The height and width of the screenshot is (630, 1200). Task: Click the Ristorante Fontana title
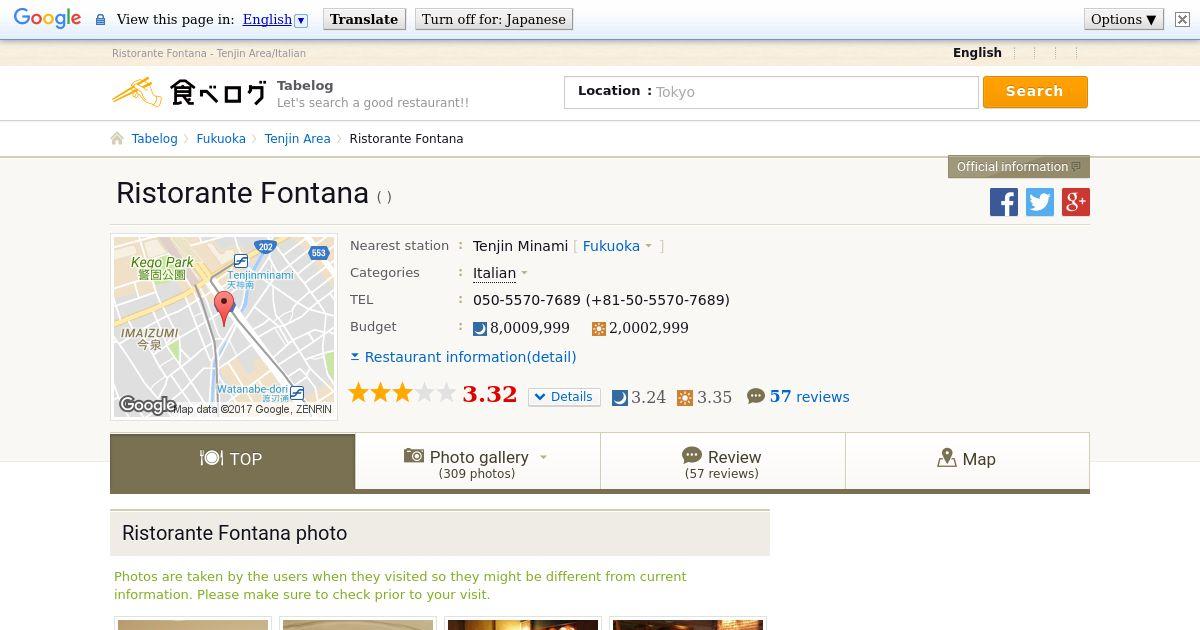point(243,193)
